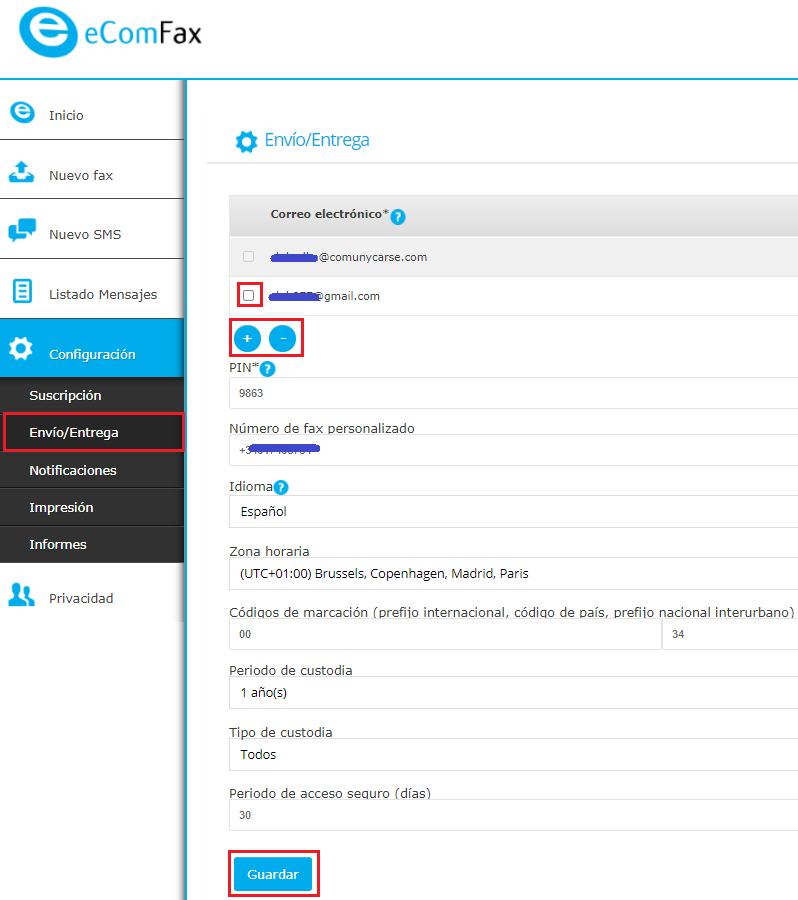The width and height of the screenshot is (798, 900).
Task: Click the Configuración gear icon in sidebar
Action: tap(21, 348)
